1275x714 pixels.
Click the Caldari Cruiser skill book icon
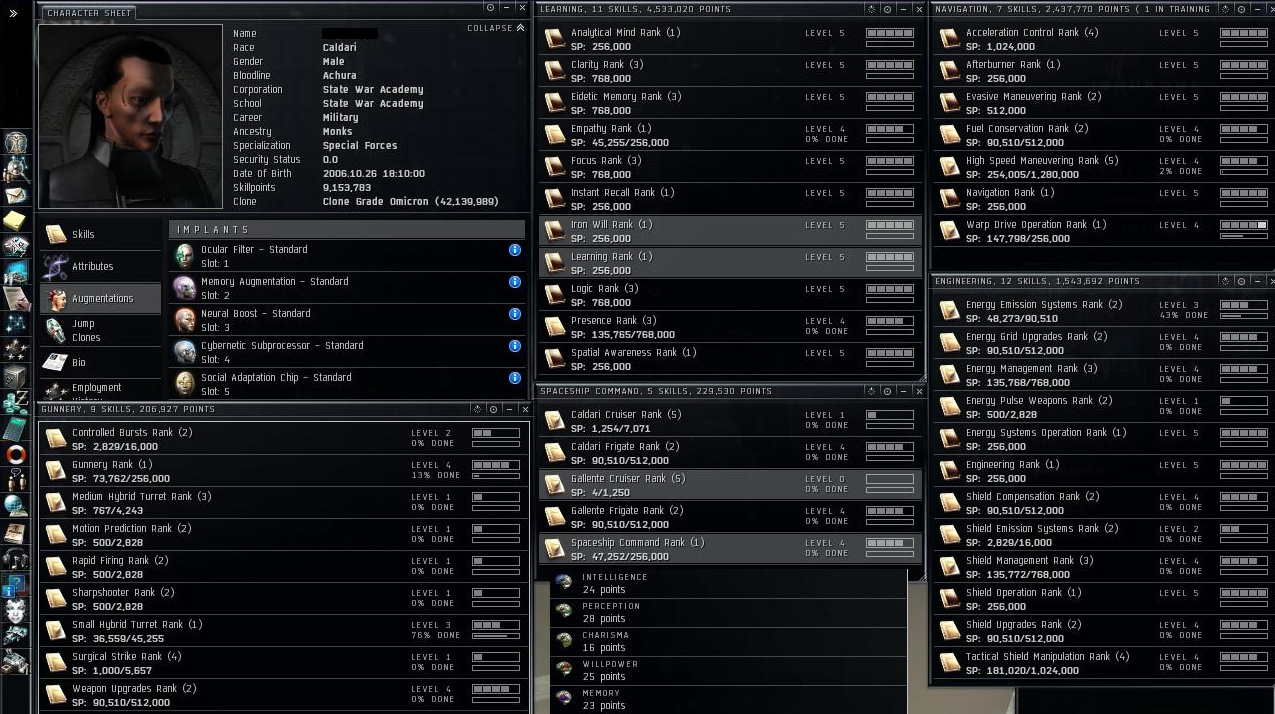554,421
